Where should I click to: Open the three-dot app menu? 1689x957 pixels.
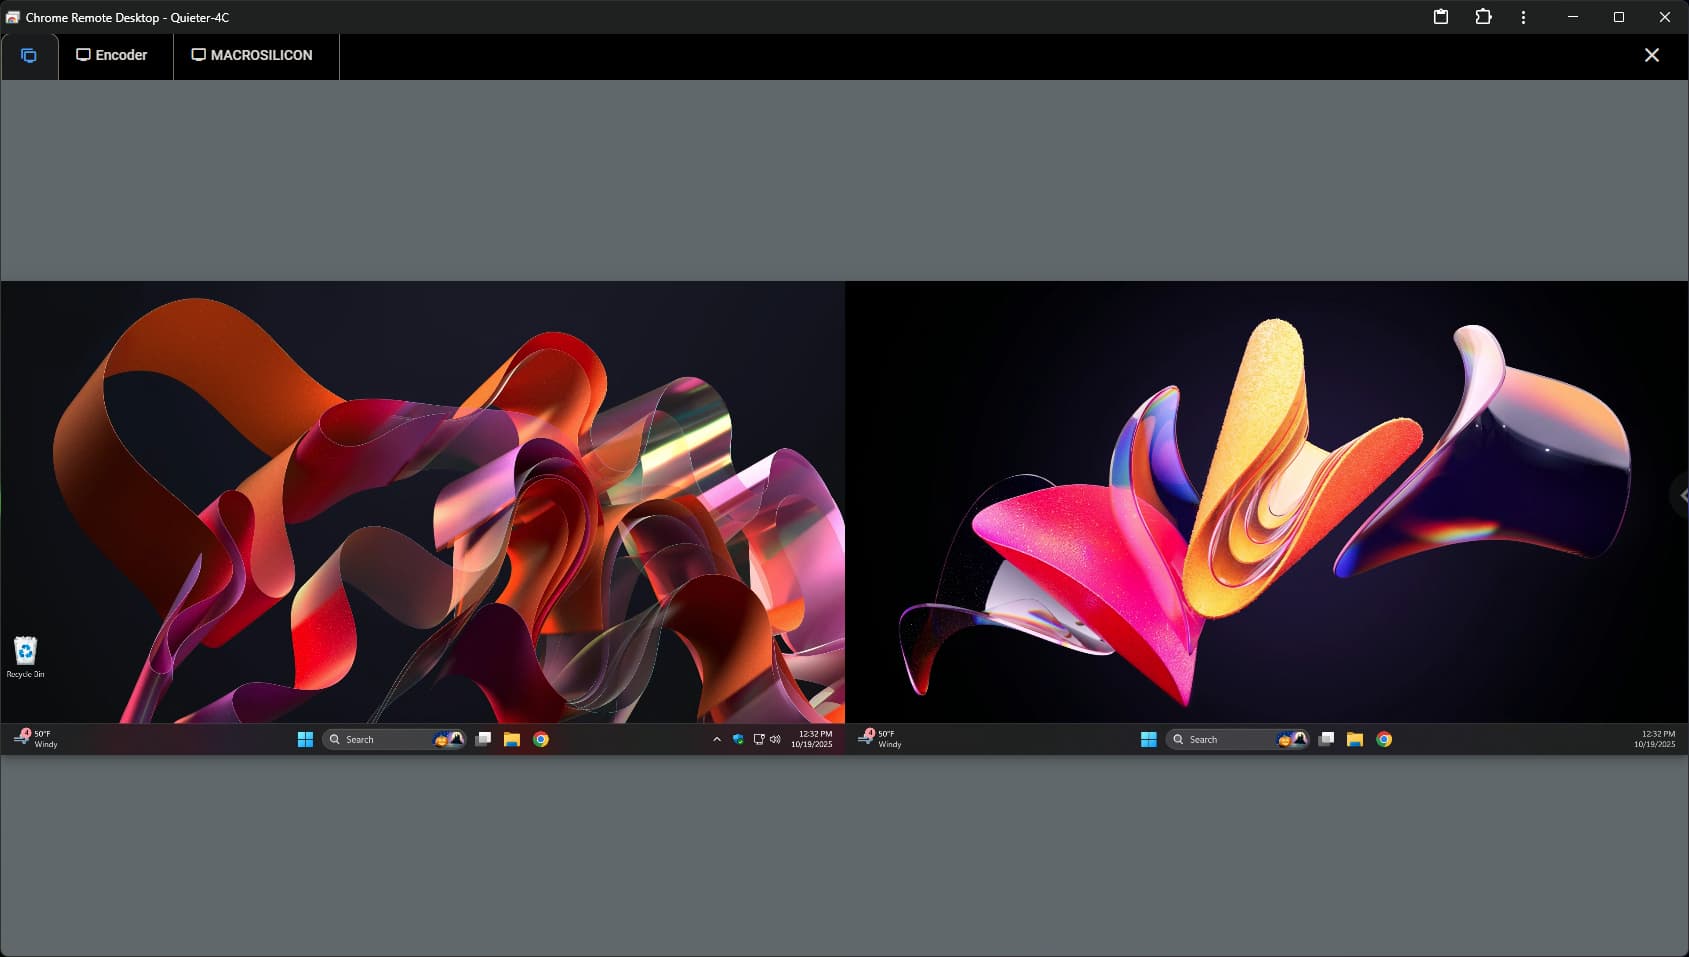point(1523,17)
